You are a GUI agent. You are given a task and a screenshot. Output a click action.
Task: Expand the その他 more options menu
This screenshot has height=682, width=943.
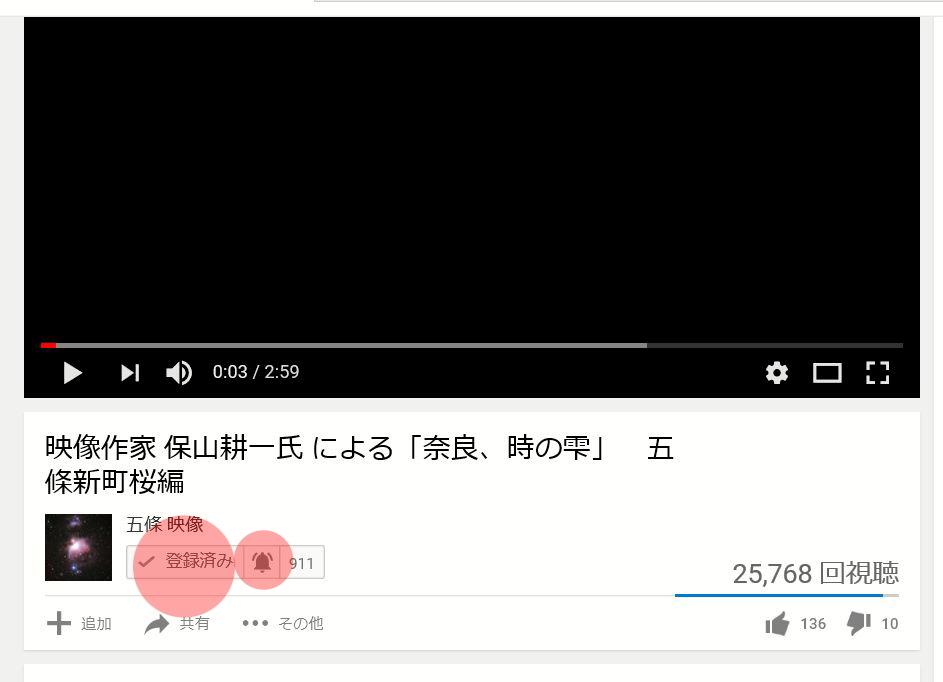[x=283, y=624]
